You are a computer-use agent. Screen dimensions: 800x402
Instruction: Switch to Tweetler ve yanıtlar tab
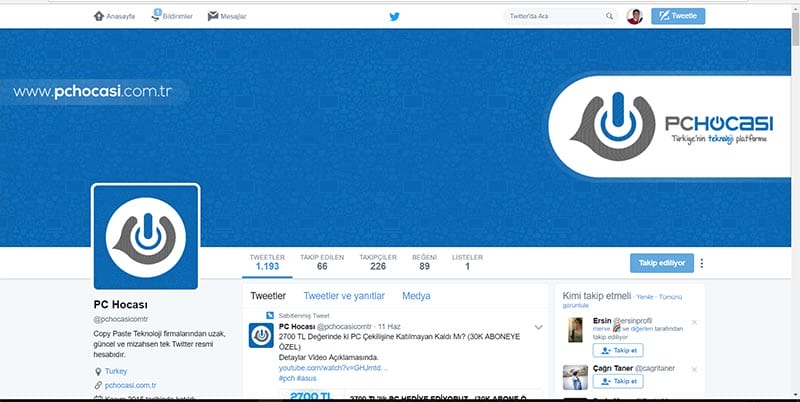pos(344,296)
